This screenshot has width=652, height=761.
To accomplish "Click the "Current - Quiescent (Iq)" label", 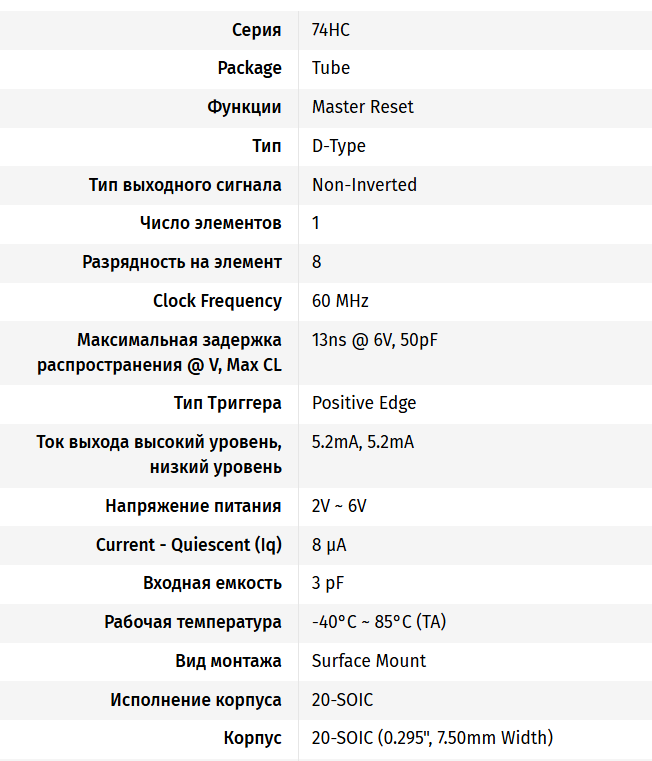I will pos(189,545).
